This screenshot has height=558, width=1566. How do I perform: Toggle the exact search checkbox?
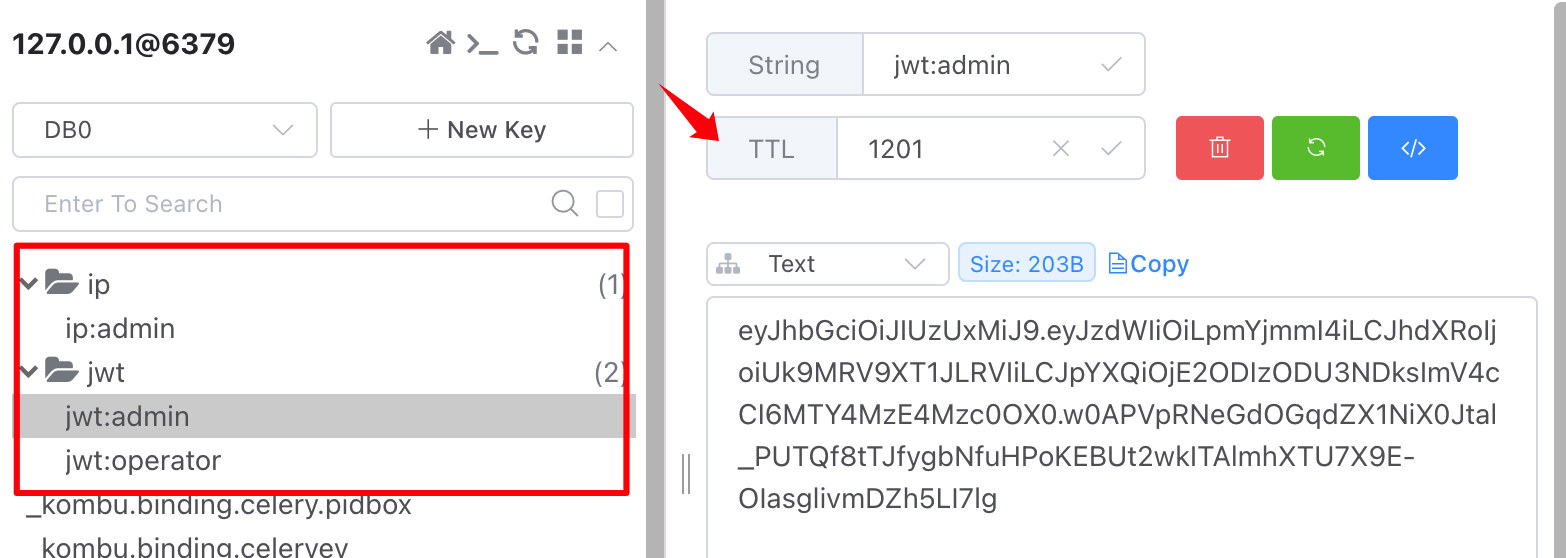(609, 204)
